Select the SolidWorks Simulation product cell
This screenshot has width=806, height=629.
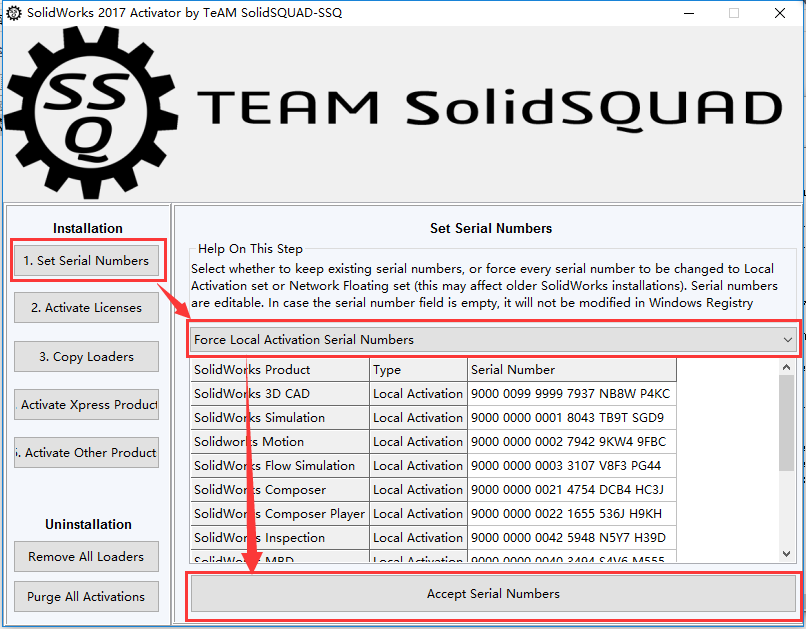click(x=280, y=418)
